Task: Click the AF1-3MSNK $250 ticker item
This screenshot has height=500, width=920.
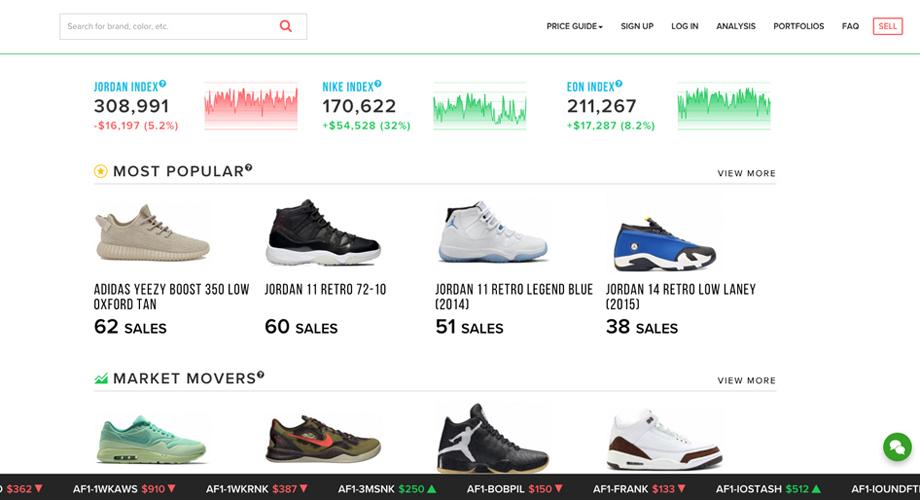Action: point(387,489)
